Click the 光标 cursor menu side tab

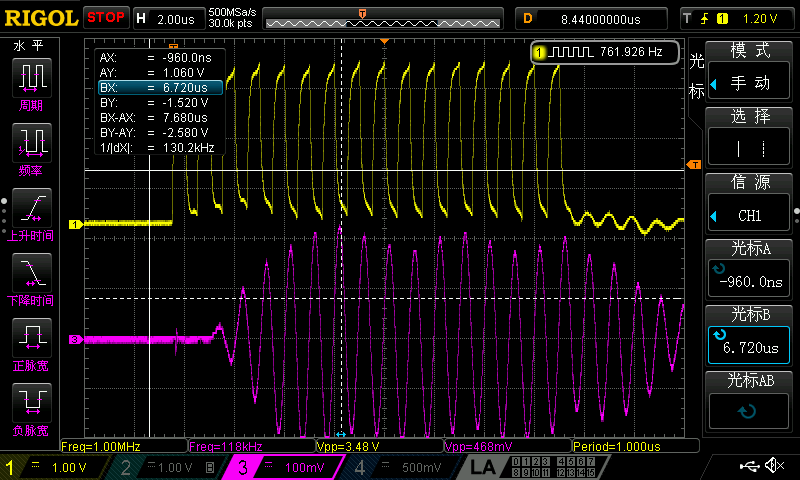coord(696,75)
